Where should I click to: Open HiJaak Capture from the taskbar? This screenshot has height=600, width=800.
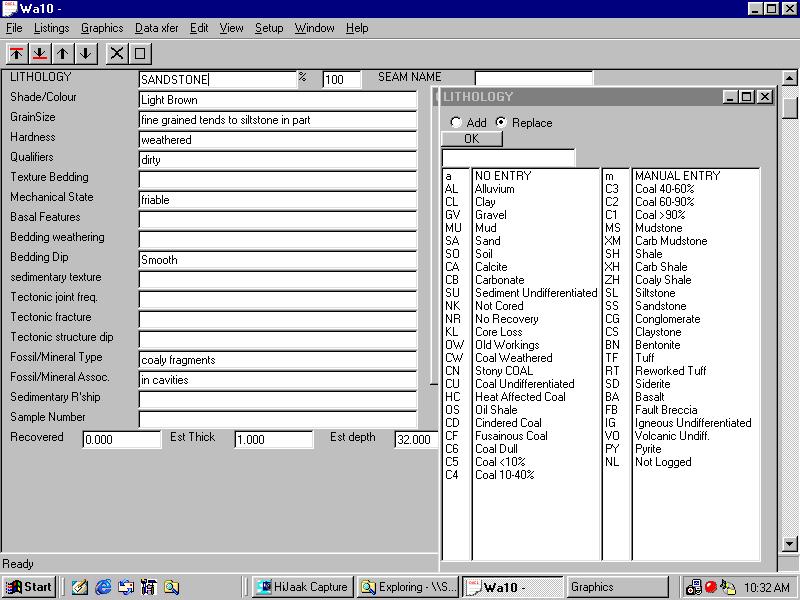(x=301, y=587)
